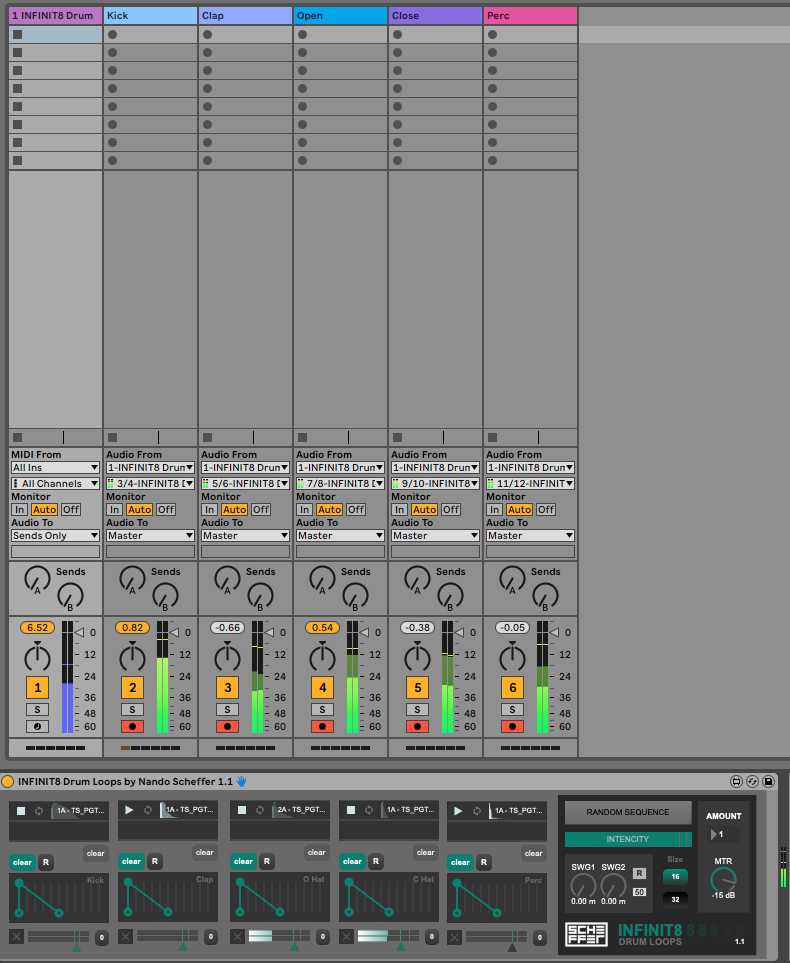The width and height of the screenshot is (790, 963).
Task: Set Open track monitor to Auto
Action: click(x=330, y=510)
